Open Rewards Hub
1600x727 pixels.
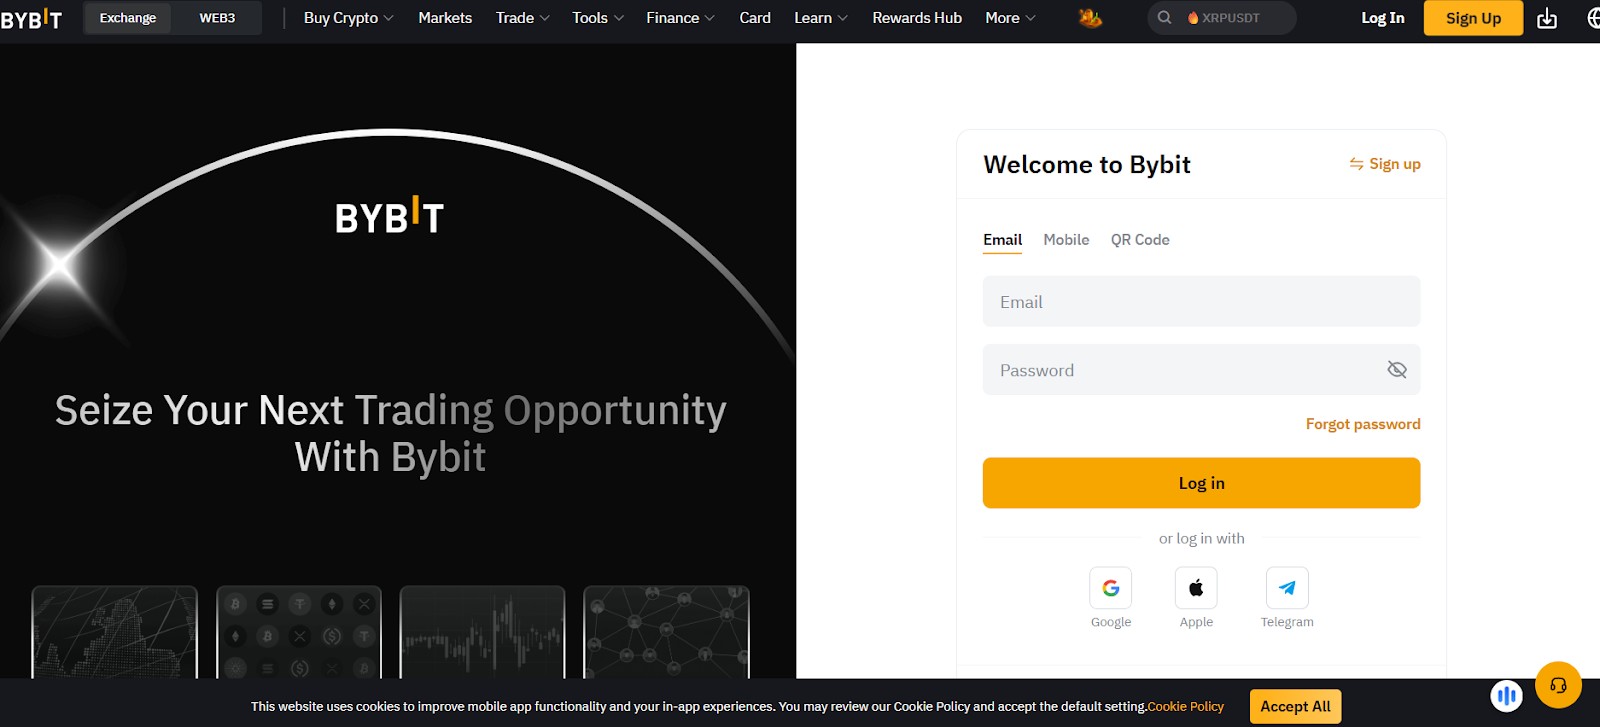[x=917, y=18]
